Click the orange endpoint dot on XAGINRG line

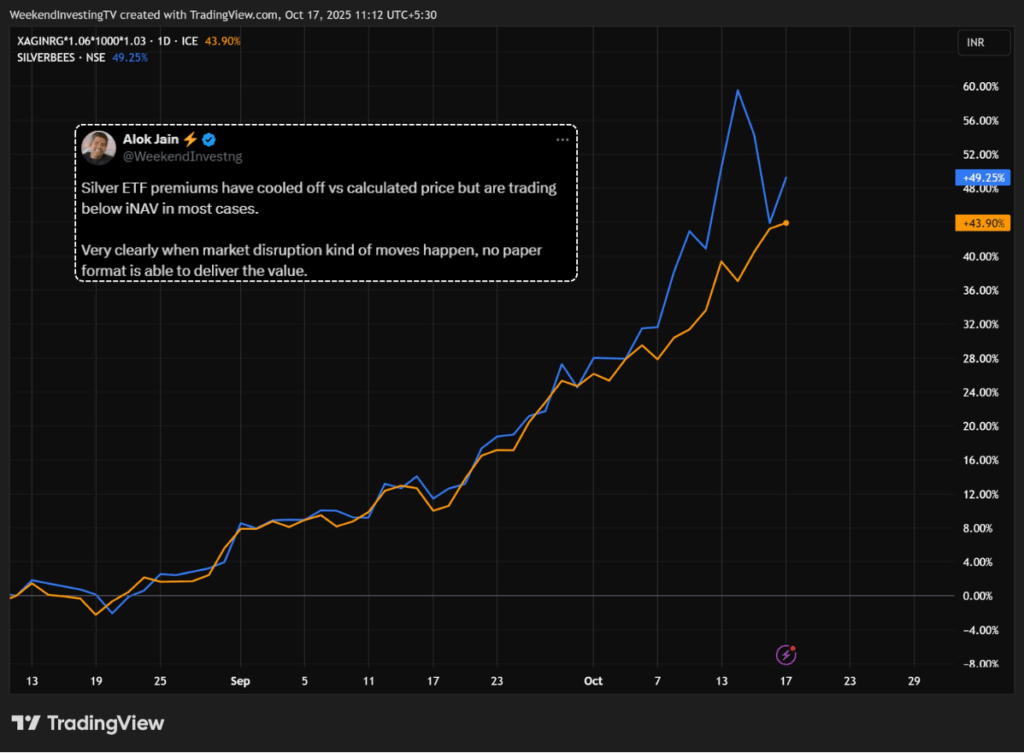[786, 223]
